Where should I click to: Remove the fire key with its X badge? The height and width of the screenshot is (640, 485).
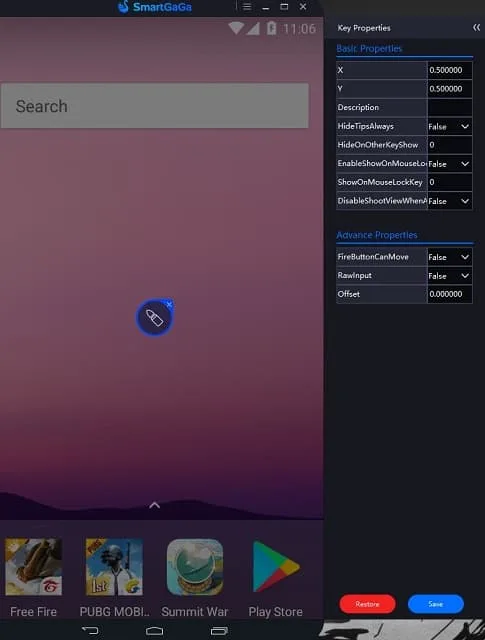click(x=169, y=304)
